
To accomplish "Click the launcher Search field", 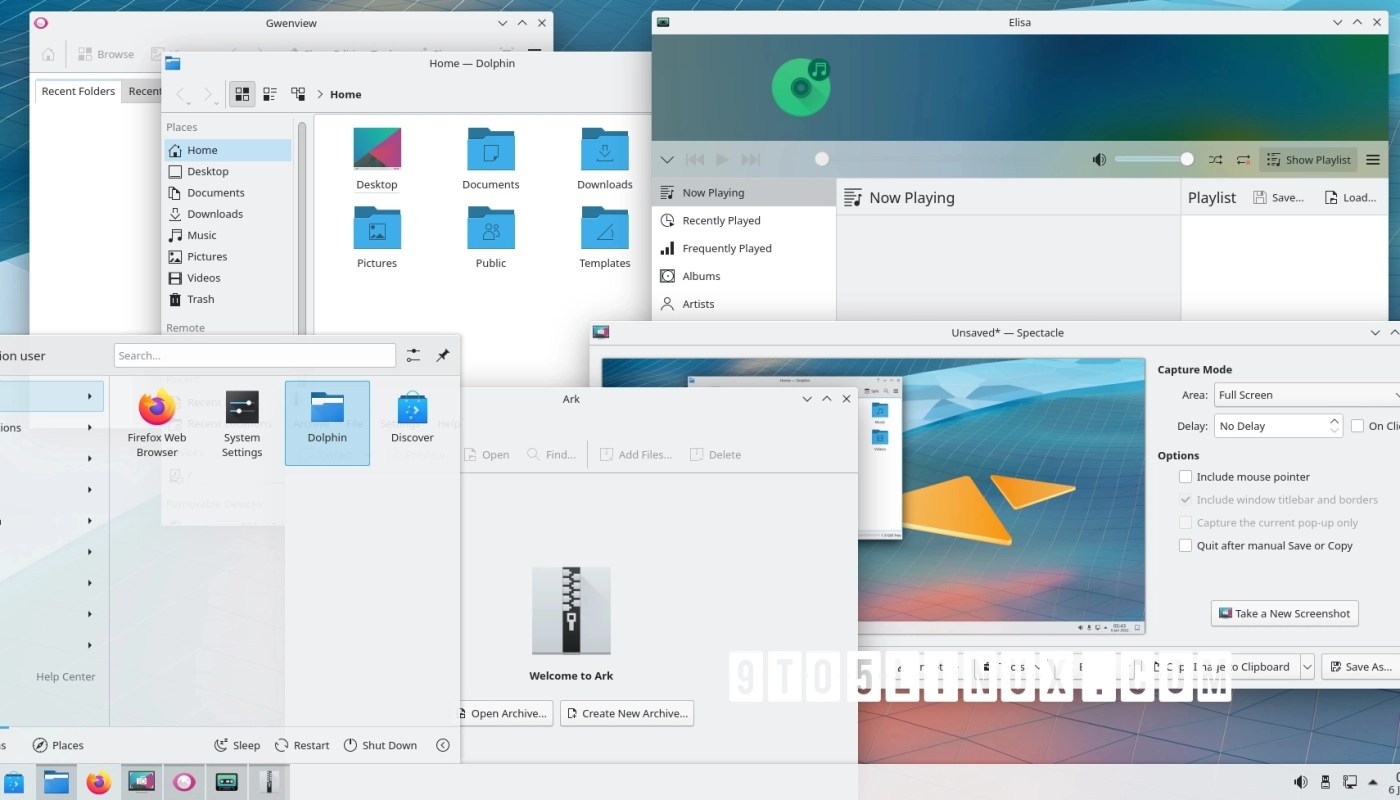I will coord(255,355).
